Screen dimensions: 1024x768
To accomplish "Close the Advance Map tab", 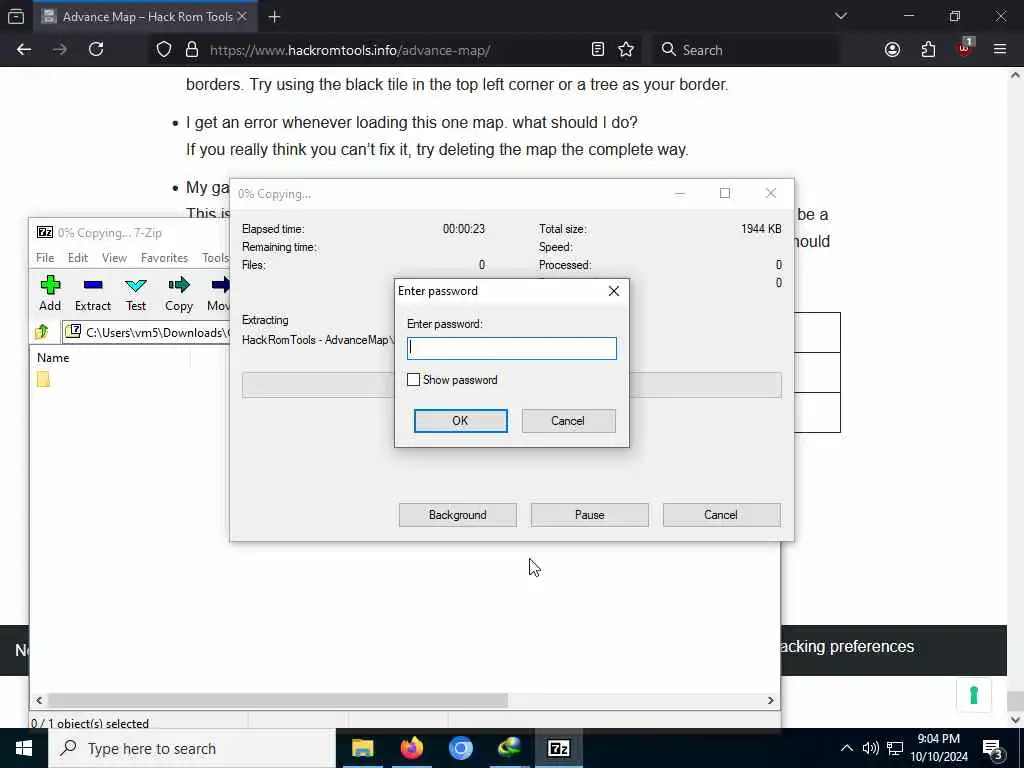I will pos(242,17).
